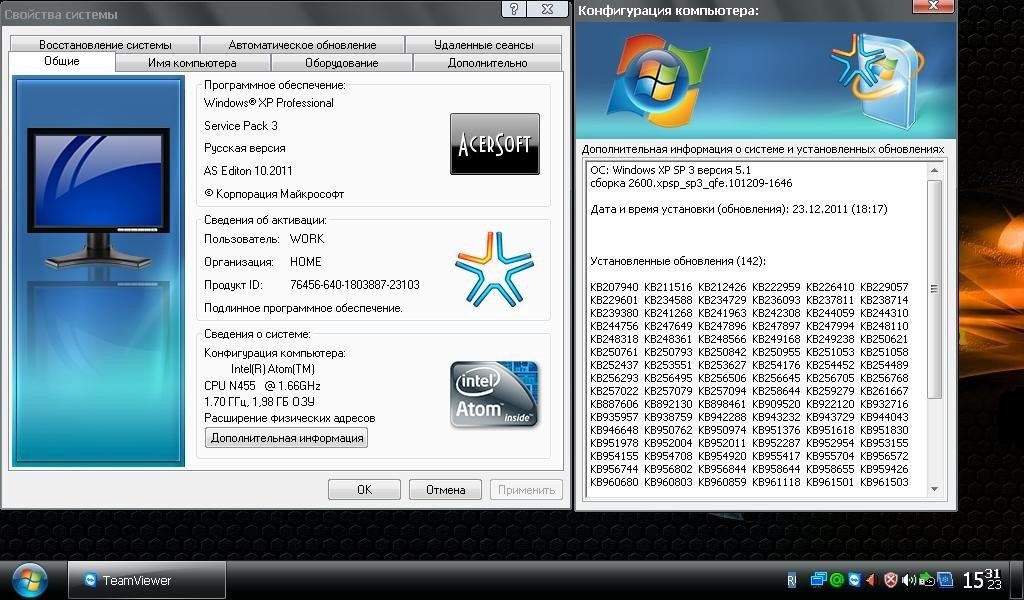Click the question mark help button
Screen dimensions: 1024x600
(x=513, y=9)
